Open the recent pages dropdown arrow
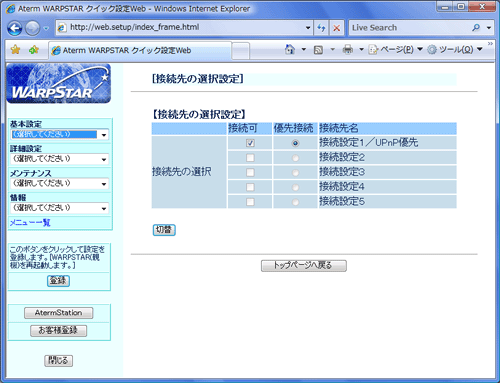The width and height of the screenshot is (500, 383). [46, 28]
